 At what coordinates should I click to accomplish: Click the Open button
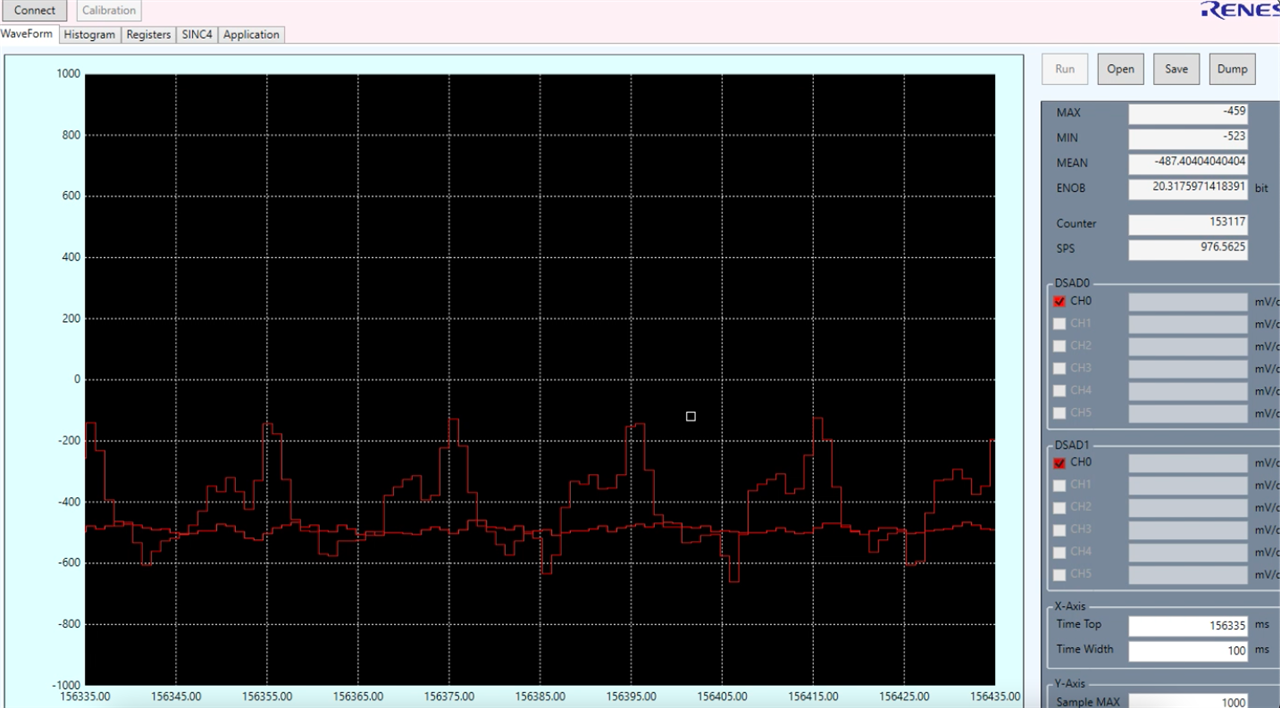point(1121,69)
